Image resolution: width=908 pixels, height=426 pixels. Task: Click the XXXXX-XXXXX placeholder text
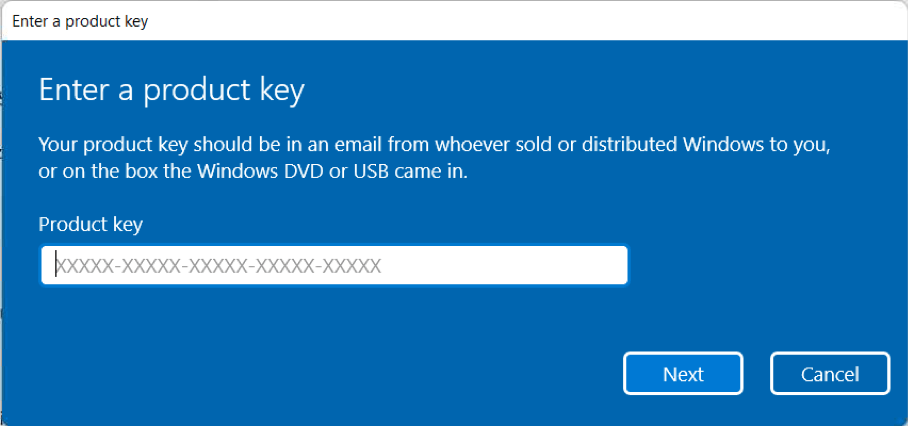click(218, 266)
